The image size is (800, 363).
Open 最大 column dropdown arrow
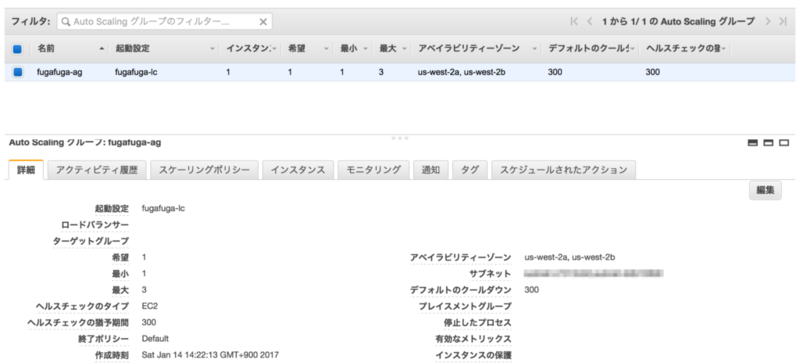click(x=404, y=50)
